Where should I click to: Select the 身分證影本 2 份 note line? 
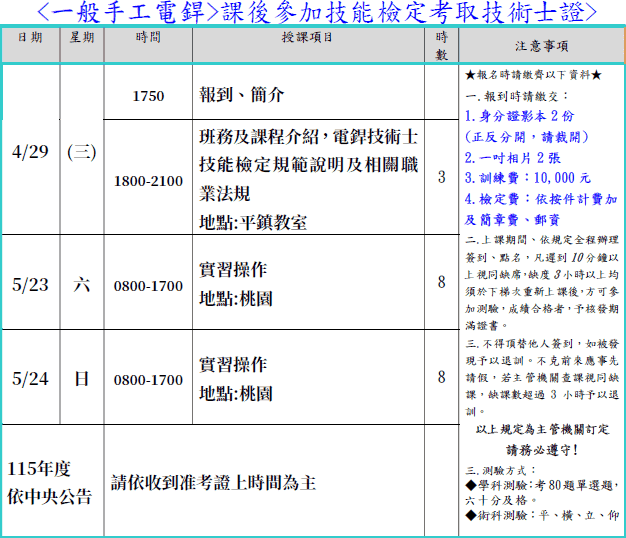point(522,115)
